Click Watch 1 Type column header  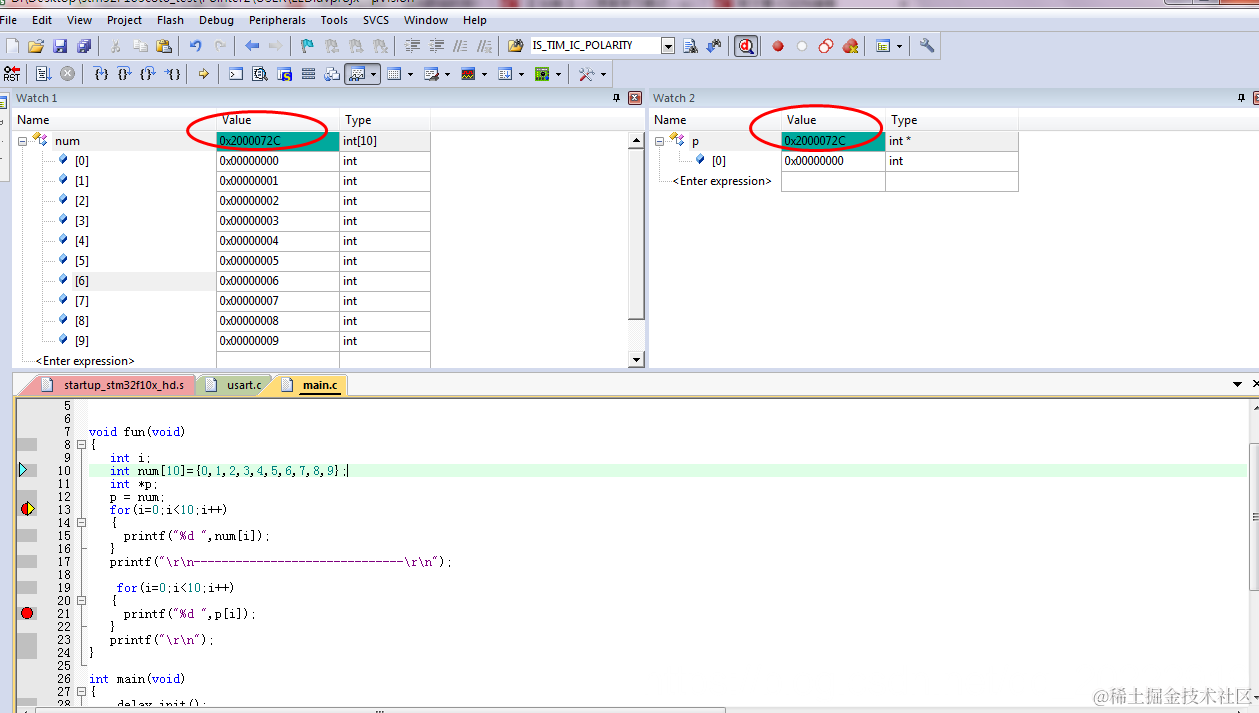click(385, 120)
